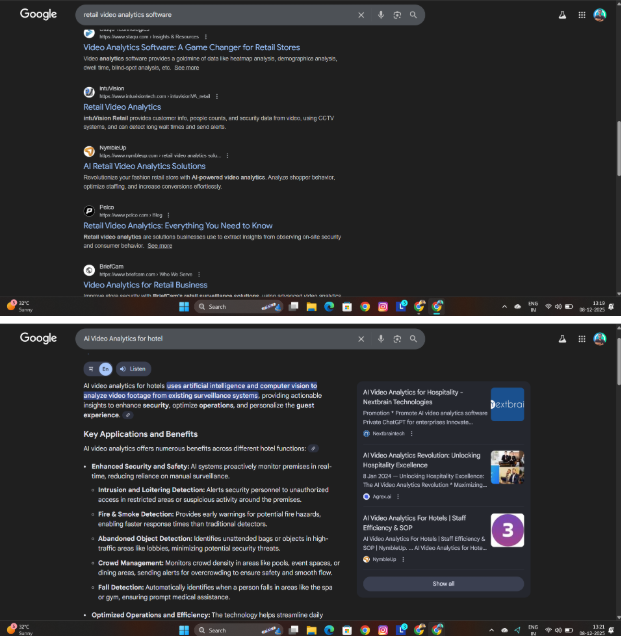Open Microsoft Store from lower taskbar
The height and width of the screenshot is (636, 621).
click(x=347, y=630)
